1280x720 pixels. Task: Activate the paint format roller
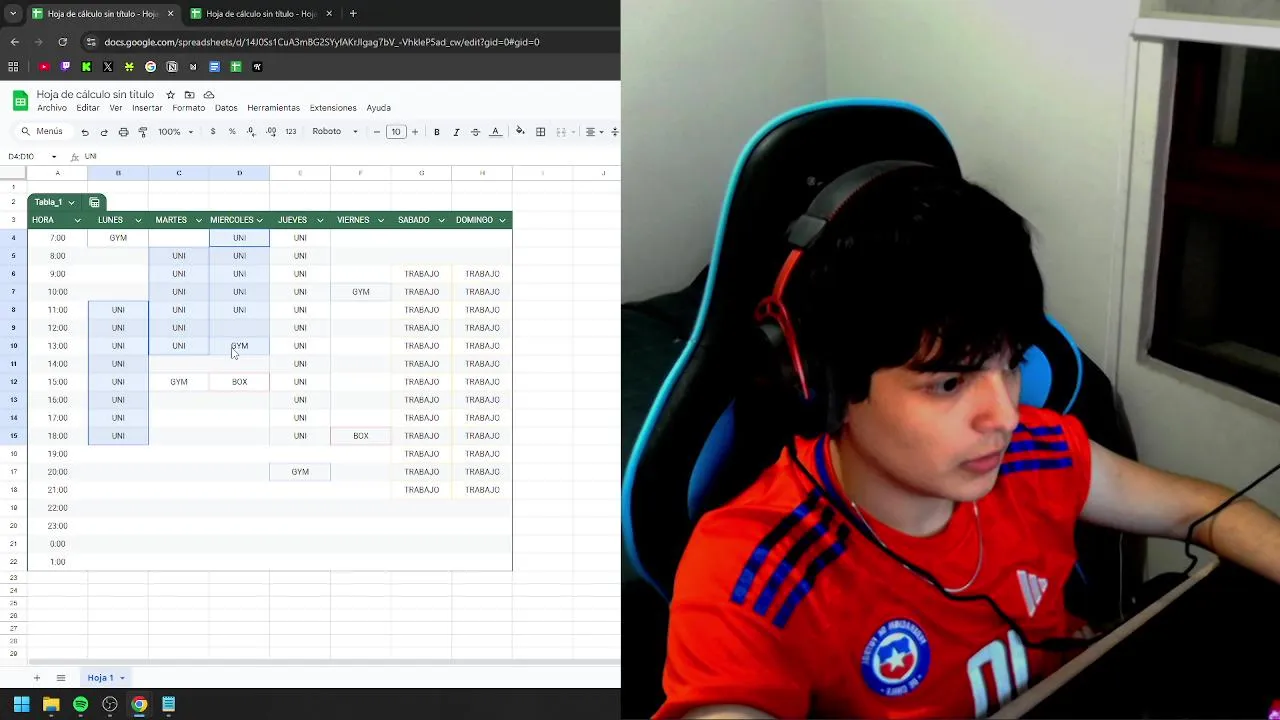pos(143,132)
